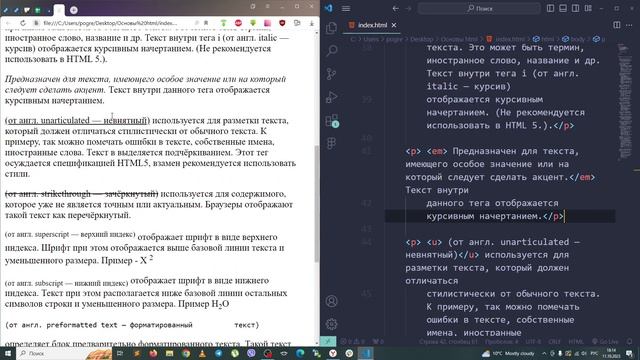The height and width of the screenshot is (360, 640).
Task: Switch to the first pinned browser tab
Action: 6,10
